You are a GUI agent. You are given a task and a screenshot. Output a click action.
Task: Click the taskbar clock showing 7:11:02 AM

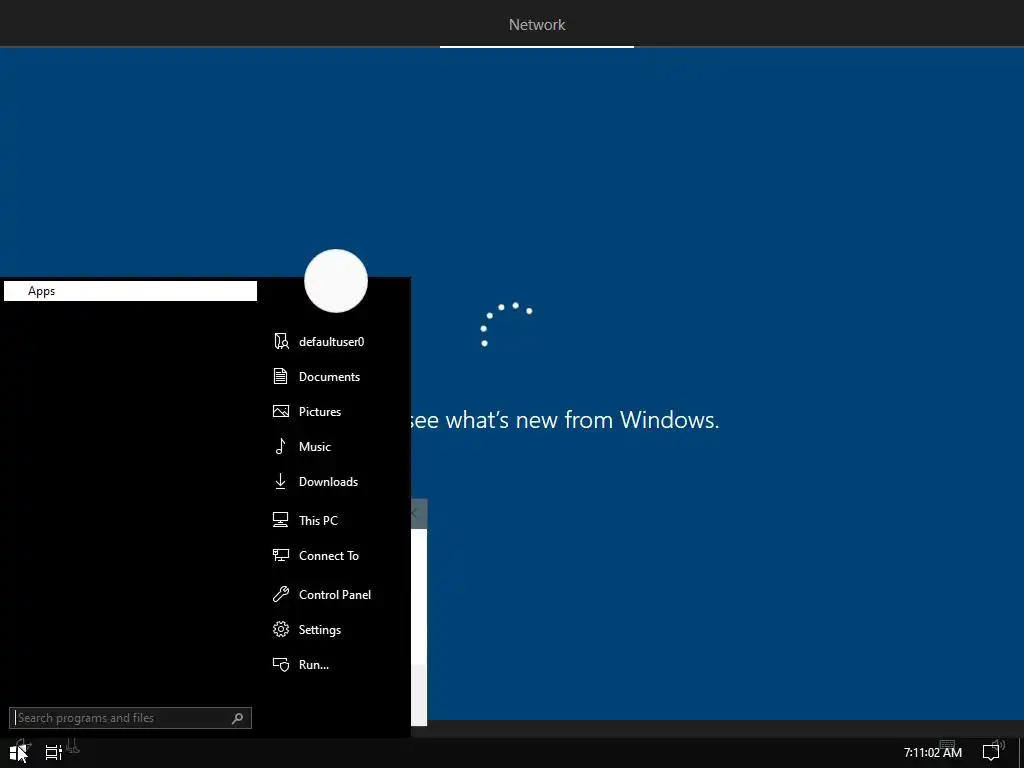pyautogui.click(x=933, y=752)
